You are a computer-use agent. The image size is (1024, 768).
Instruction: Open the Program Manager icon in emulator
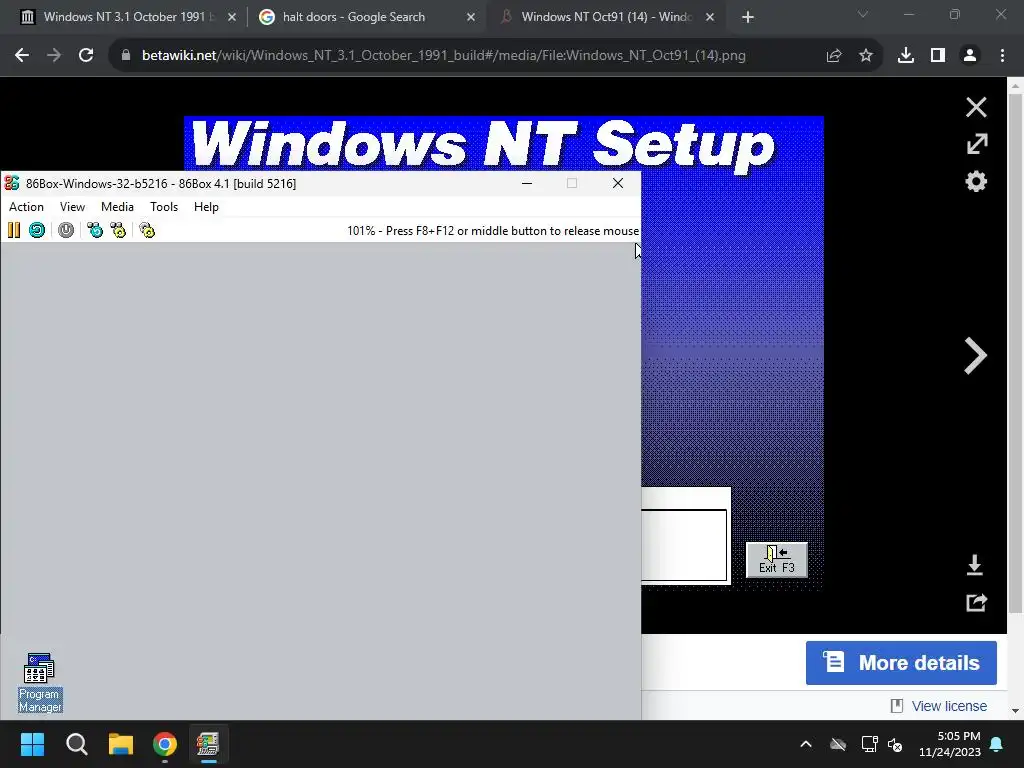[x=40, y=682]
